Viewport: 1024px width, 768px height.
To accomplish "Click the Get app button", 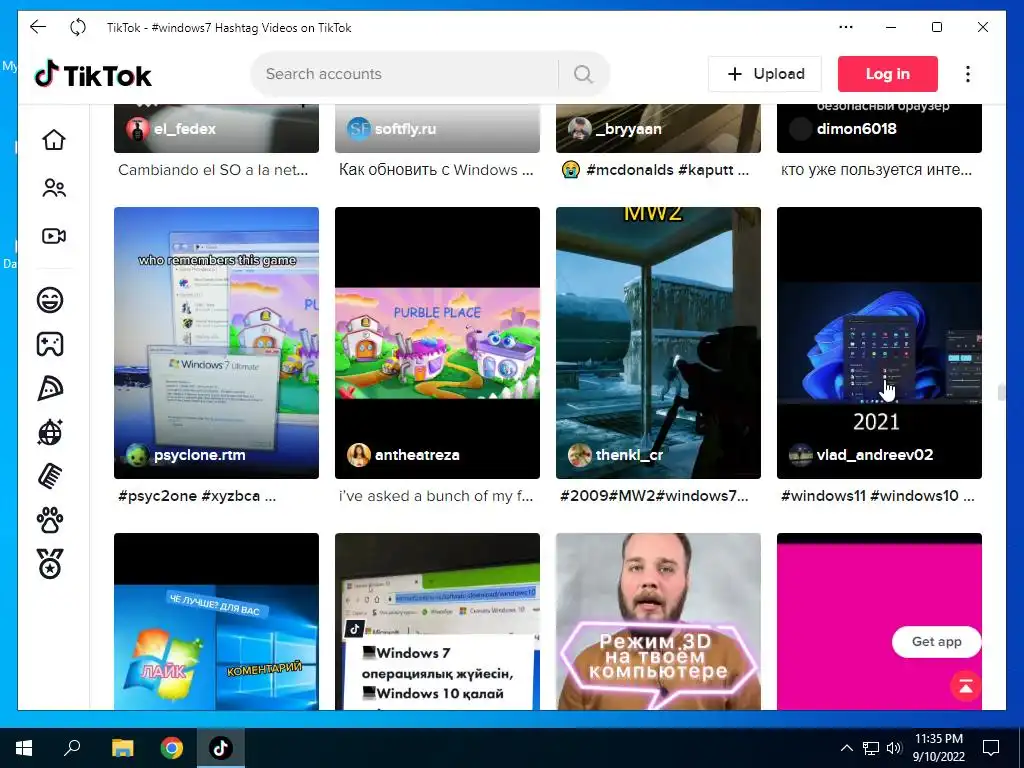I will point(936,641).
